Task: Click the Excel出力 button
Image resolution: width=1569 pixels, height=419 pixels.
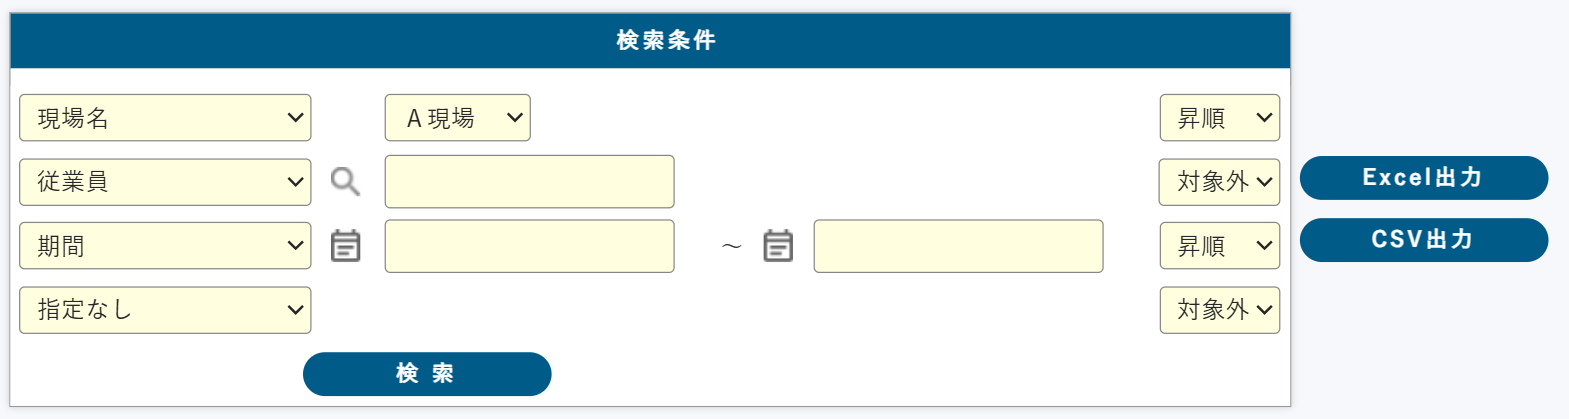Action: point(1424,178)
